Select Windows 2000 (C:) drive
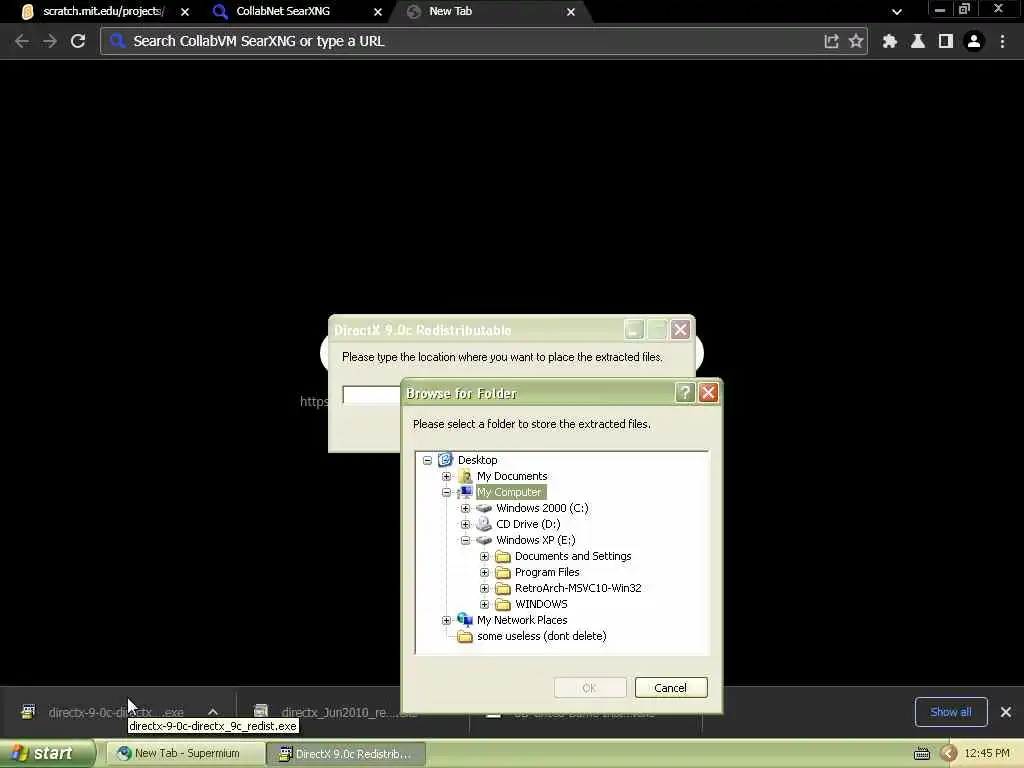This screenshot has height=768, width=1024. pyautogui.click(x=542, y=508)
